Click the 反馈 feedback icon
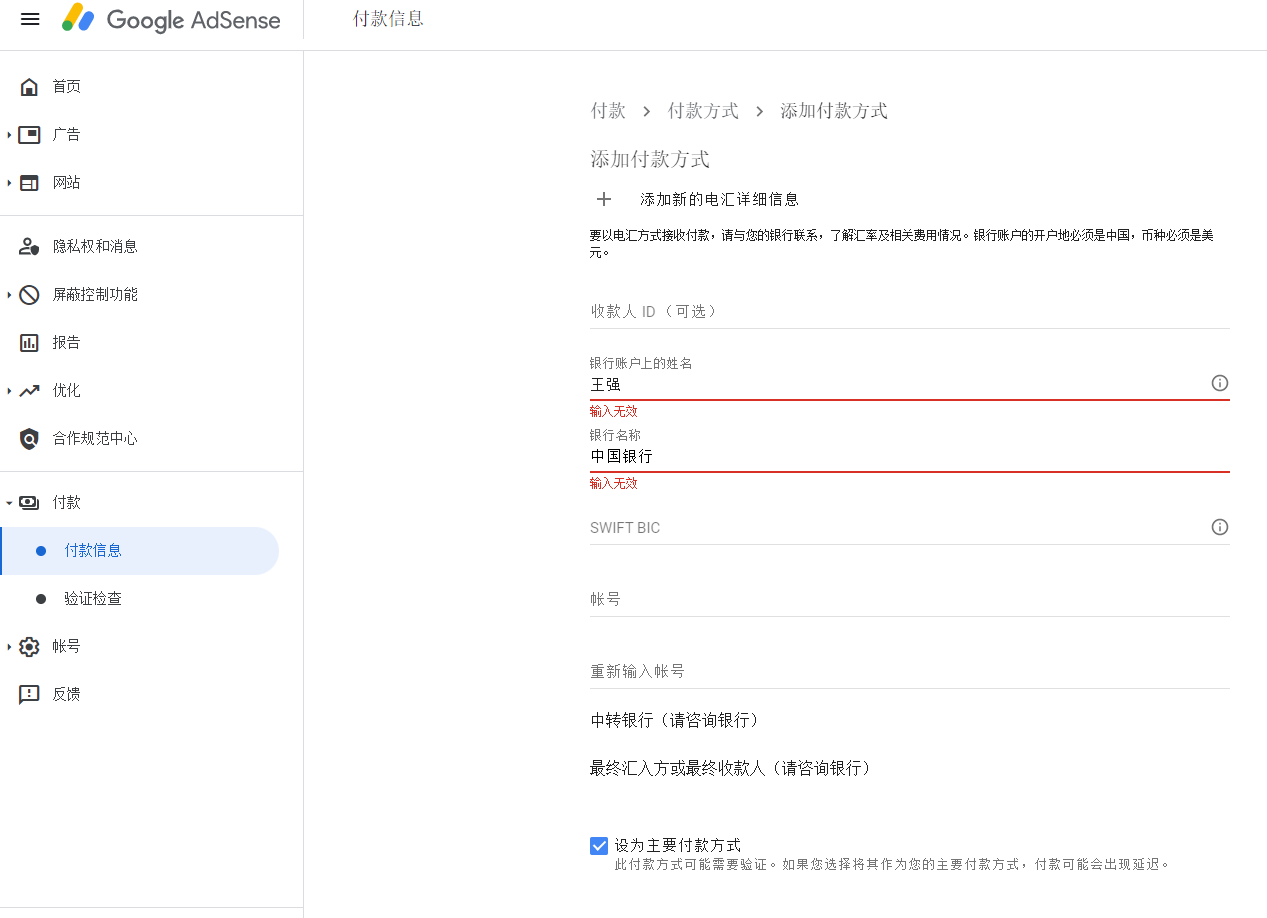This screenshot has width=1267, height=918. pyautogui.click(x=29, y=695)
